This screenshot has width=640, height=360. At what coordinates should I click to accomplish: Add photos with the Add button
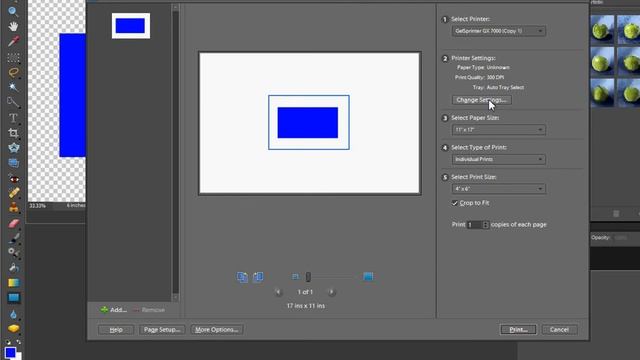point(113,310)
